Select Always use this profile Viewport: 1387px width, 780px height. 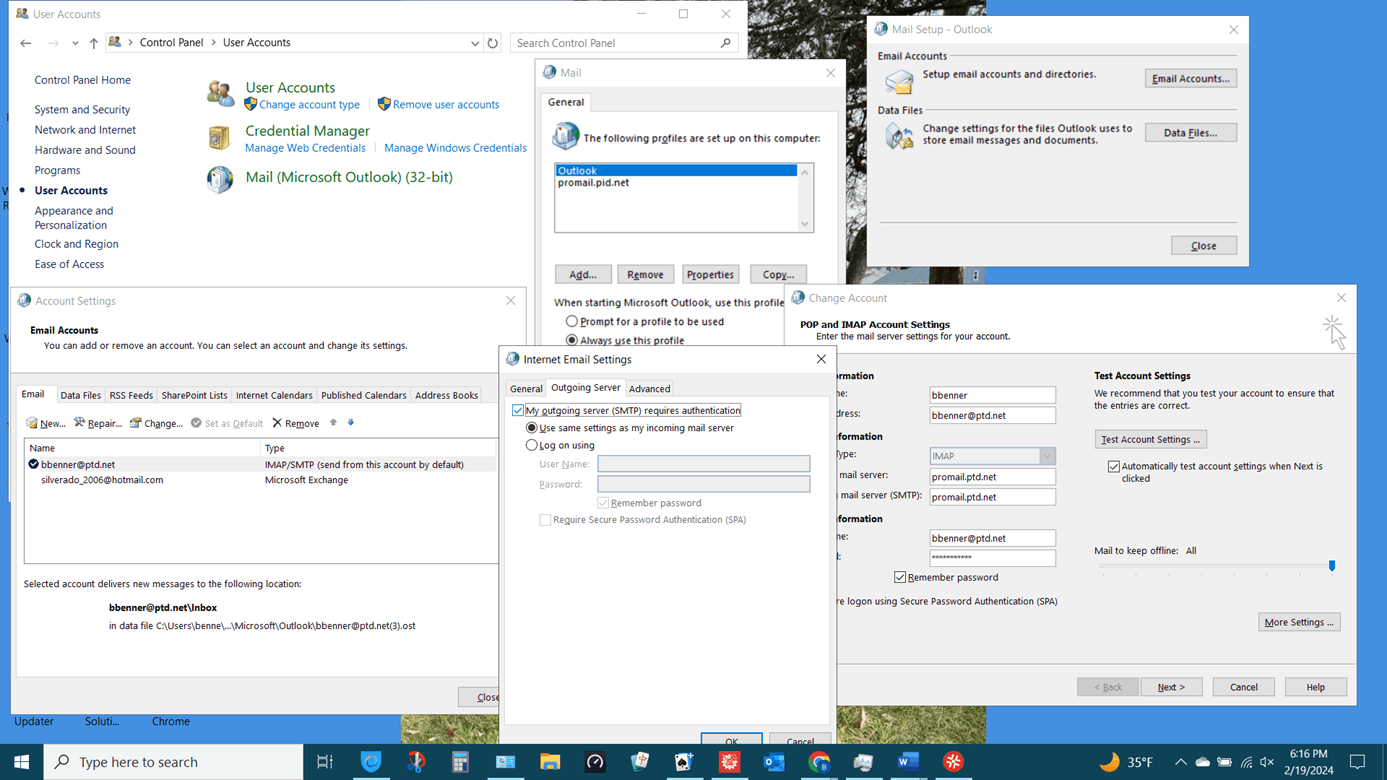coord(572,340)
